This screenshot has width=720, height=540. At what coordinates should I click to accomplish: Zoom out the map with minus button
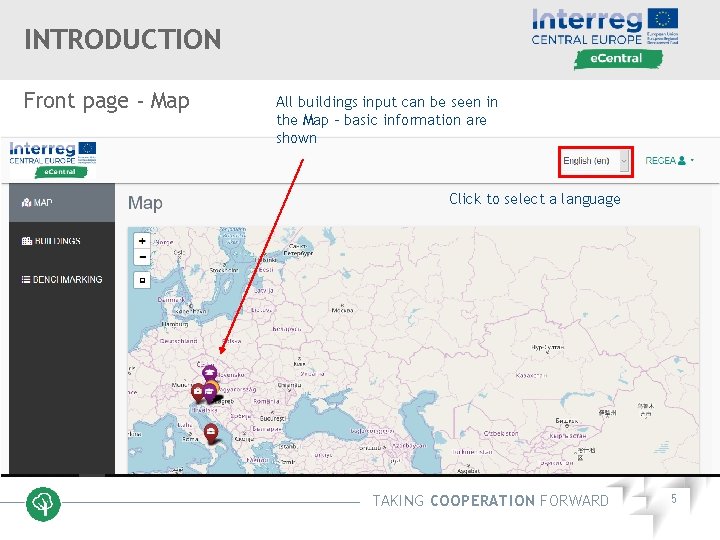click(142, 257)
